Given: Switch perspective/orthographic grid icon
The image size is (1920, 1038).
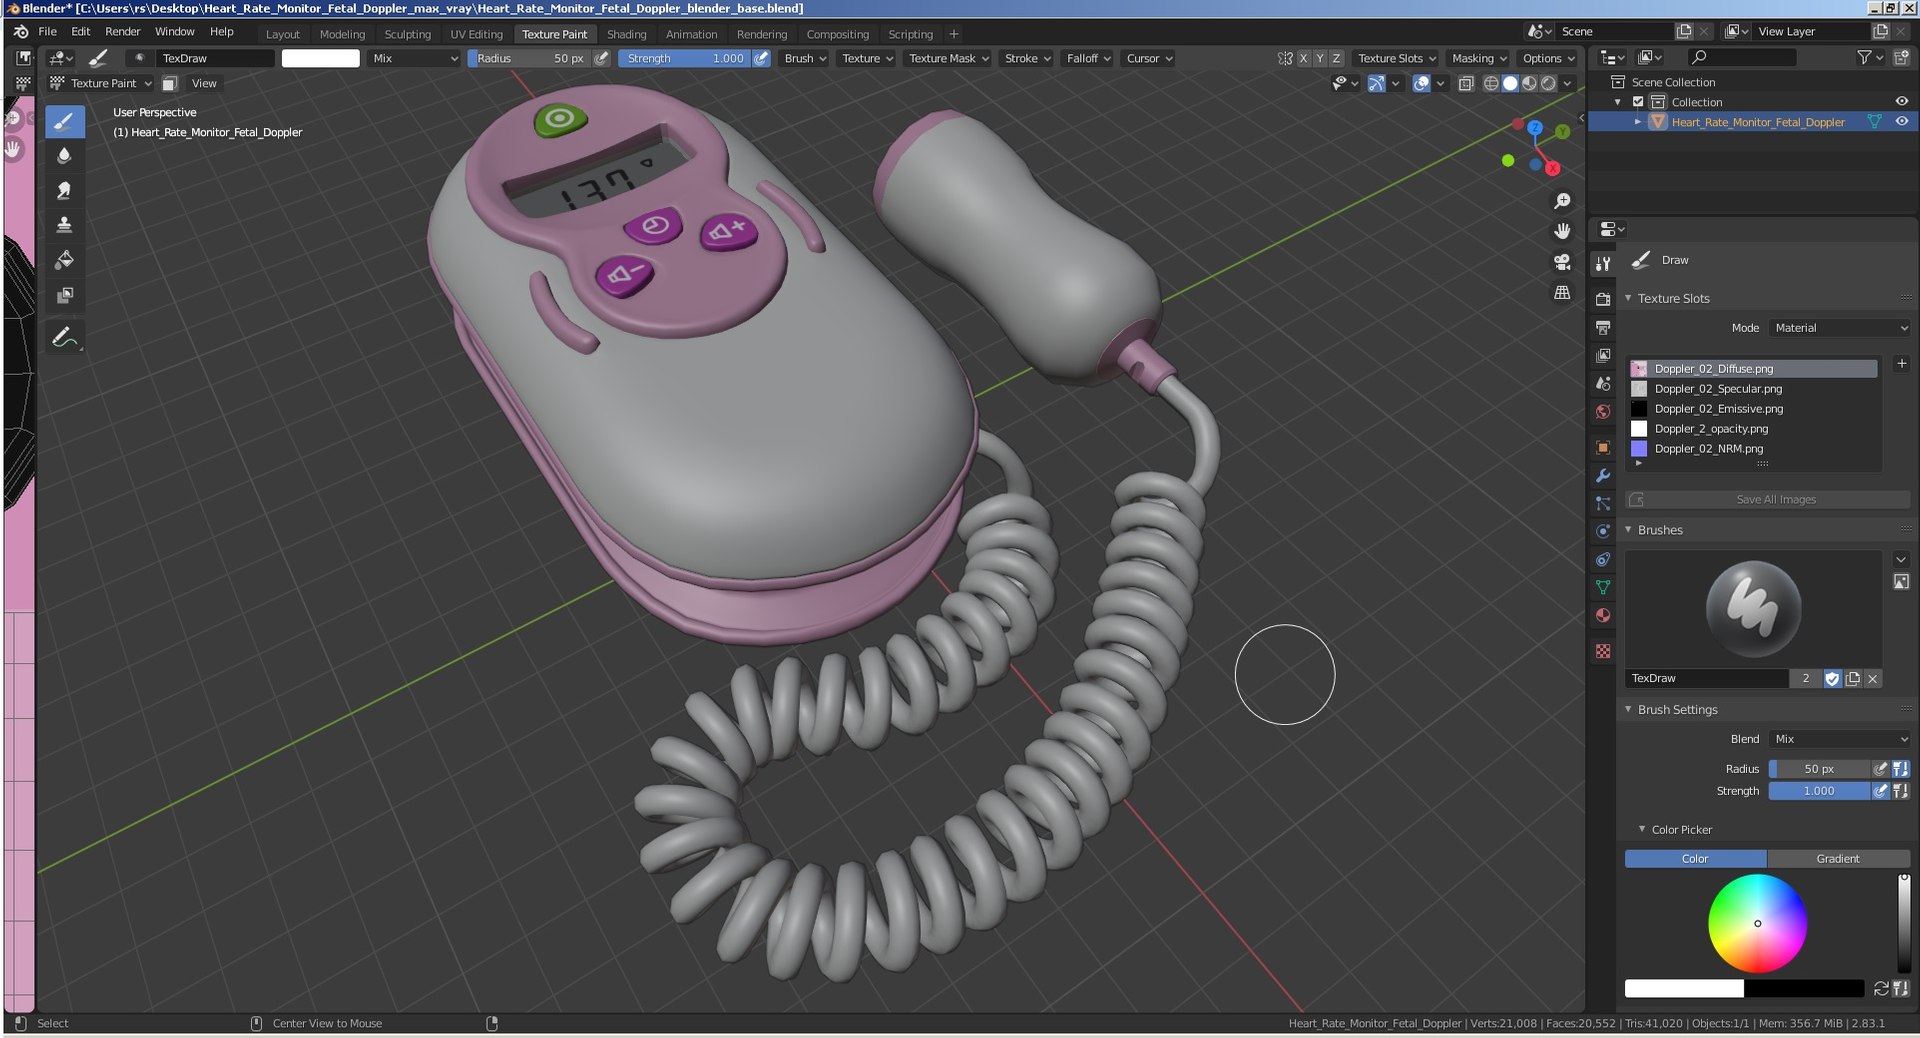Looking at the screenshot, I should point(1562,293).
